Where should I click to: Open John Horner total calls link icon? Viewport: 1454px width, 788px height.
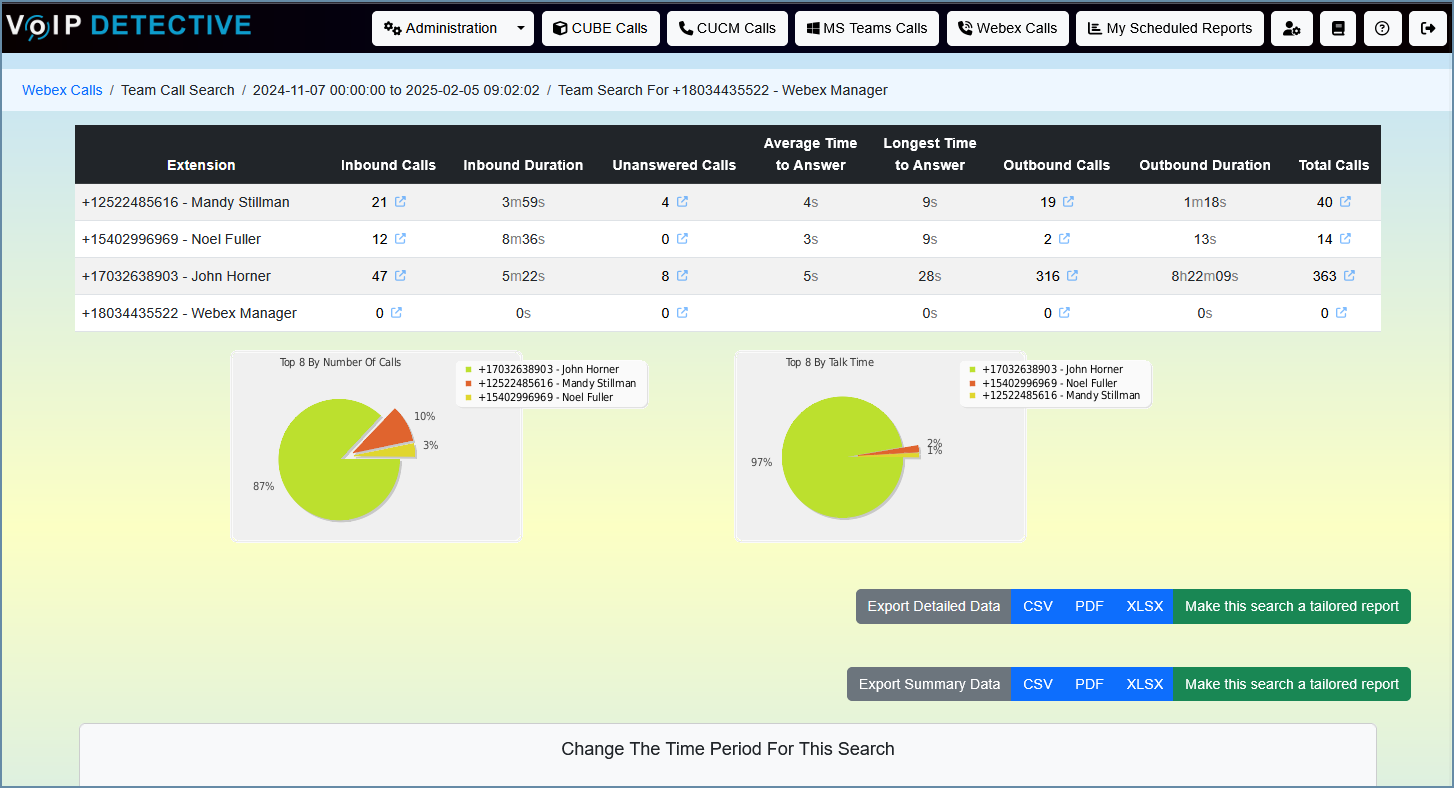[1349, 276]
